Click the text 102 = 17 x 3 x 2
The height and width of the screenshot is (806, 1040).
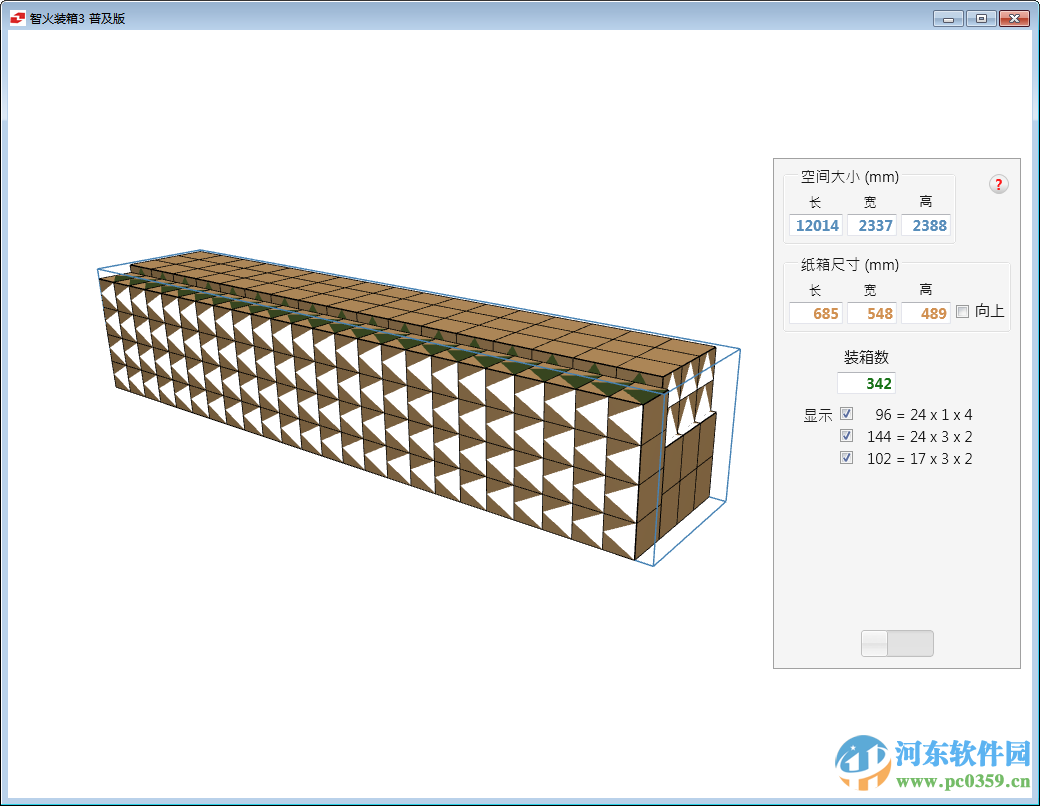click(x=919, y=458)
